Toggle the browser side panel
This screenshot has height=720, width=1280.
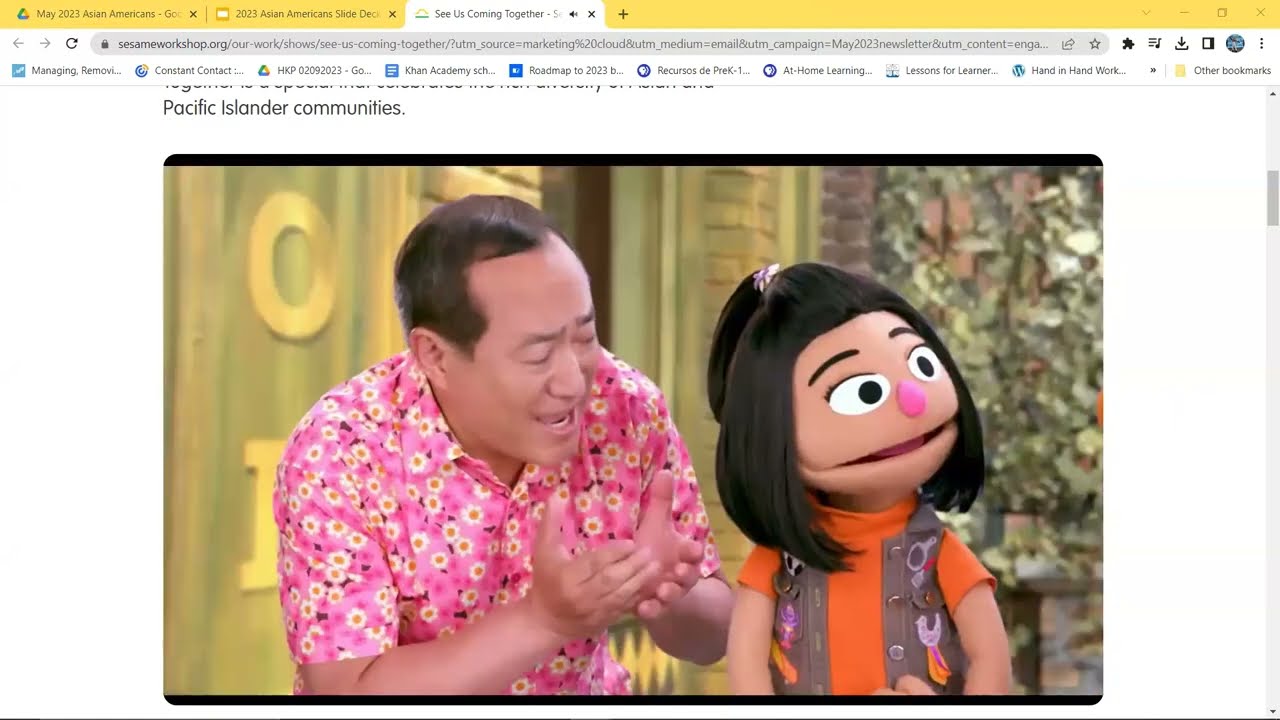(x=1208, y=44)
